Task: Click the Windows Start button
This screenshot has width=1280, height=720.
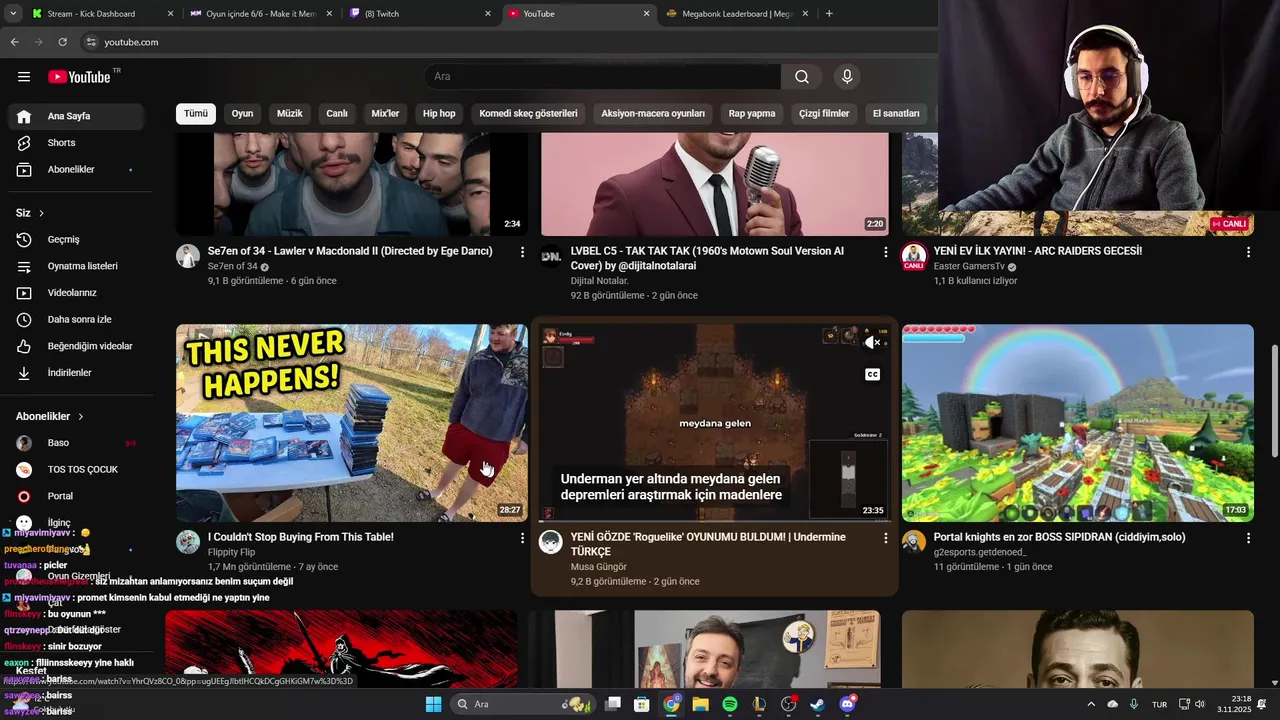Action: coord(433,704)
